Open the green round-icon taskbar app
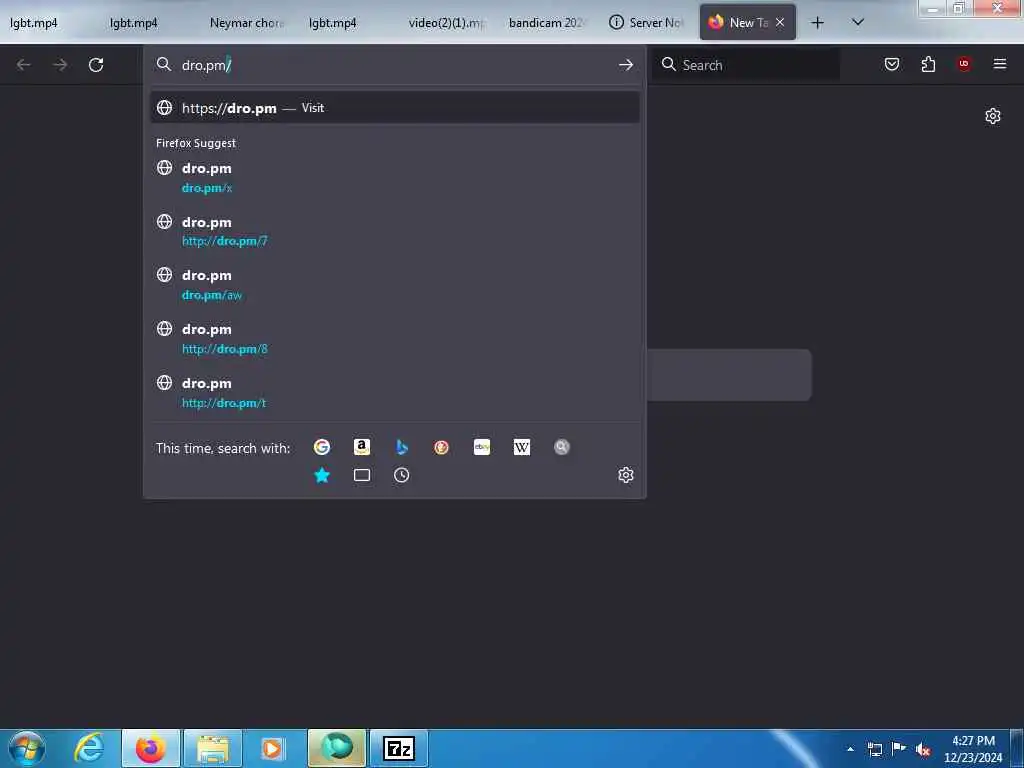The height and width of the screenshot is (768, 1024). [337, 748]
